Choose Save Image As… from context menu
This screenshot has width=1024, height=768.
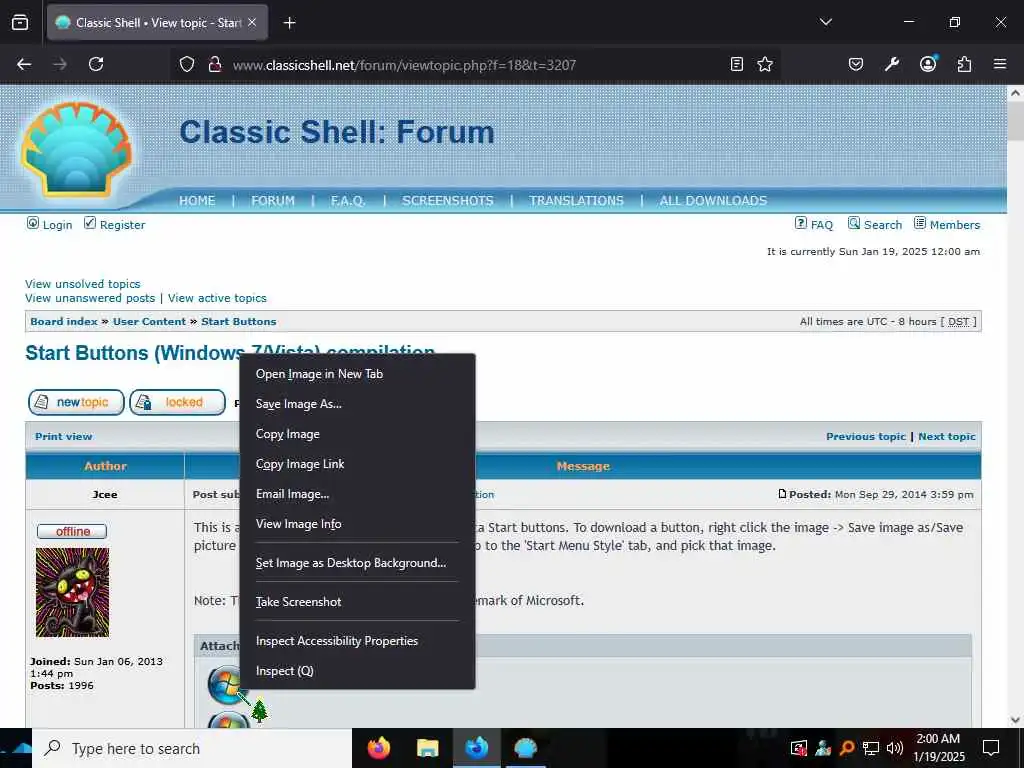pyautogui.click(x=356, y=404)
